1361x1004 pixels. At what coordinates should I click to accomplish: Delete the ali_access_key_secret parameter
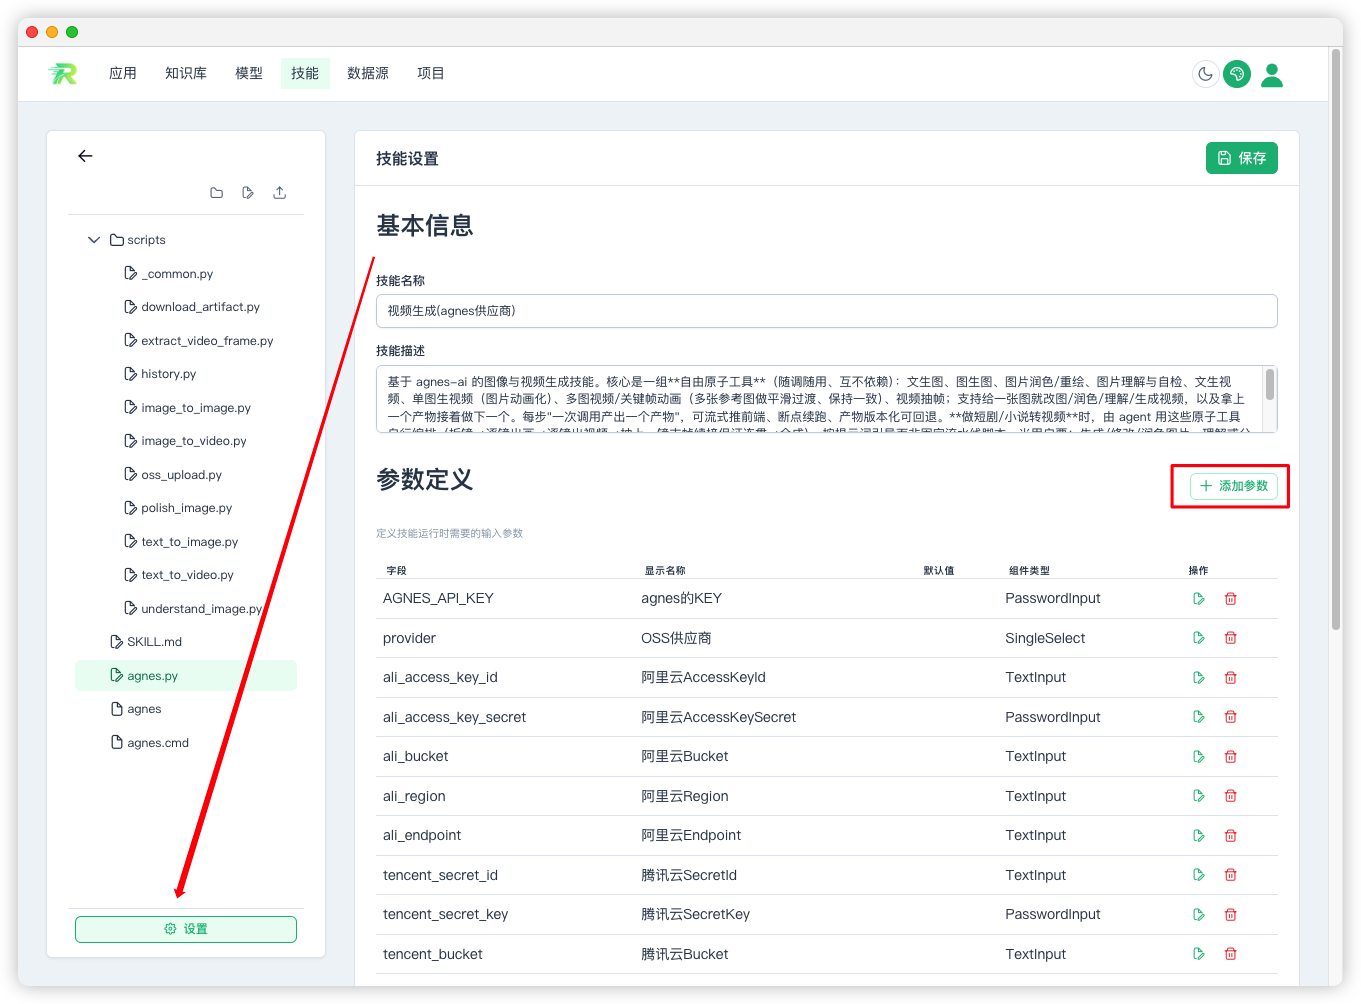click(x=1231, y=717)
